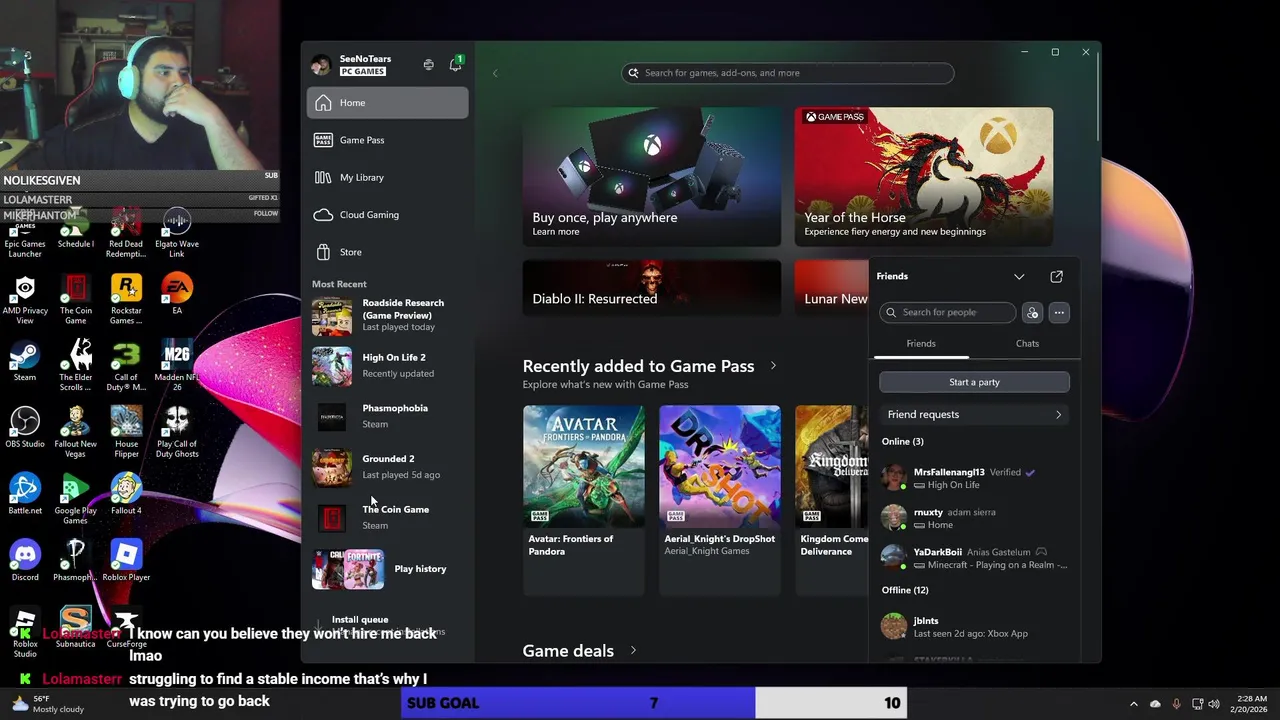This screenshot has width=1280, height=720.
Task: Open AMD Privacy View desktop icon
Action: [25, 299]
